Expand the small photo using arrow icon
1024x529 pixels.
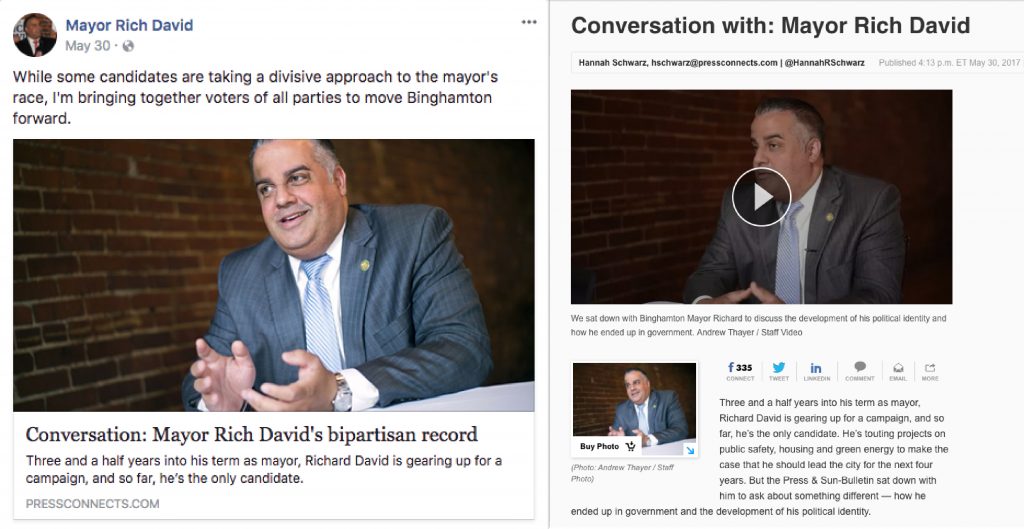tap(690, 450)
